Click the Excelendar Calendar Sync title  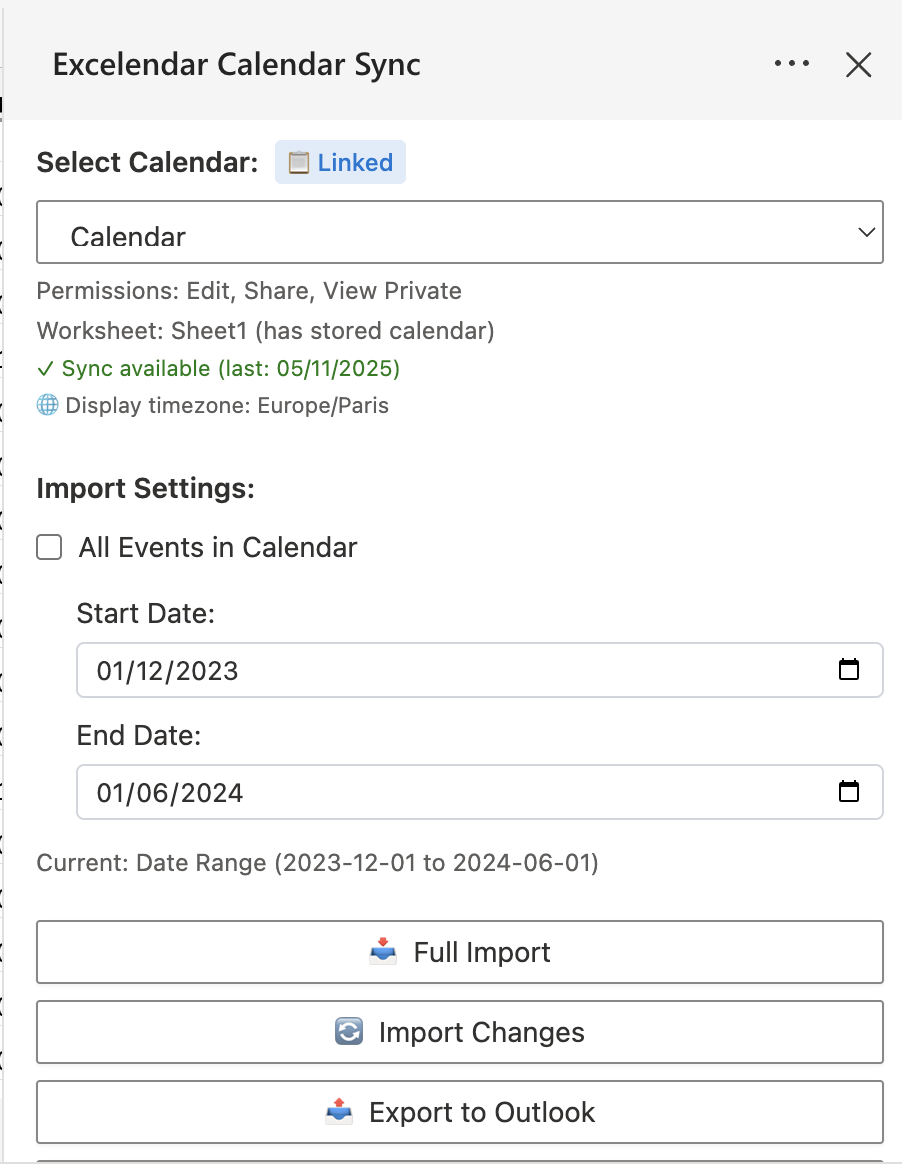pos(237,64)
